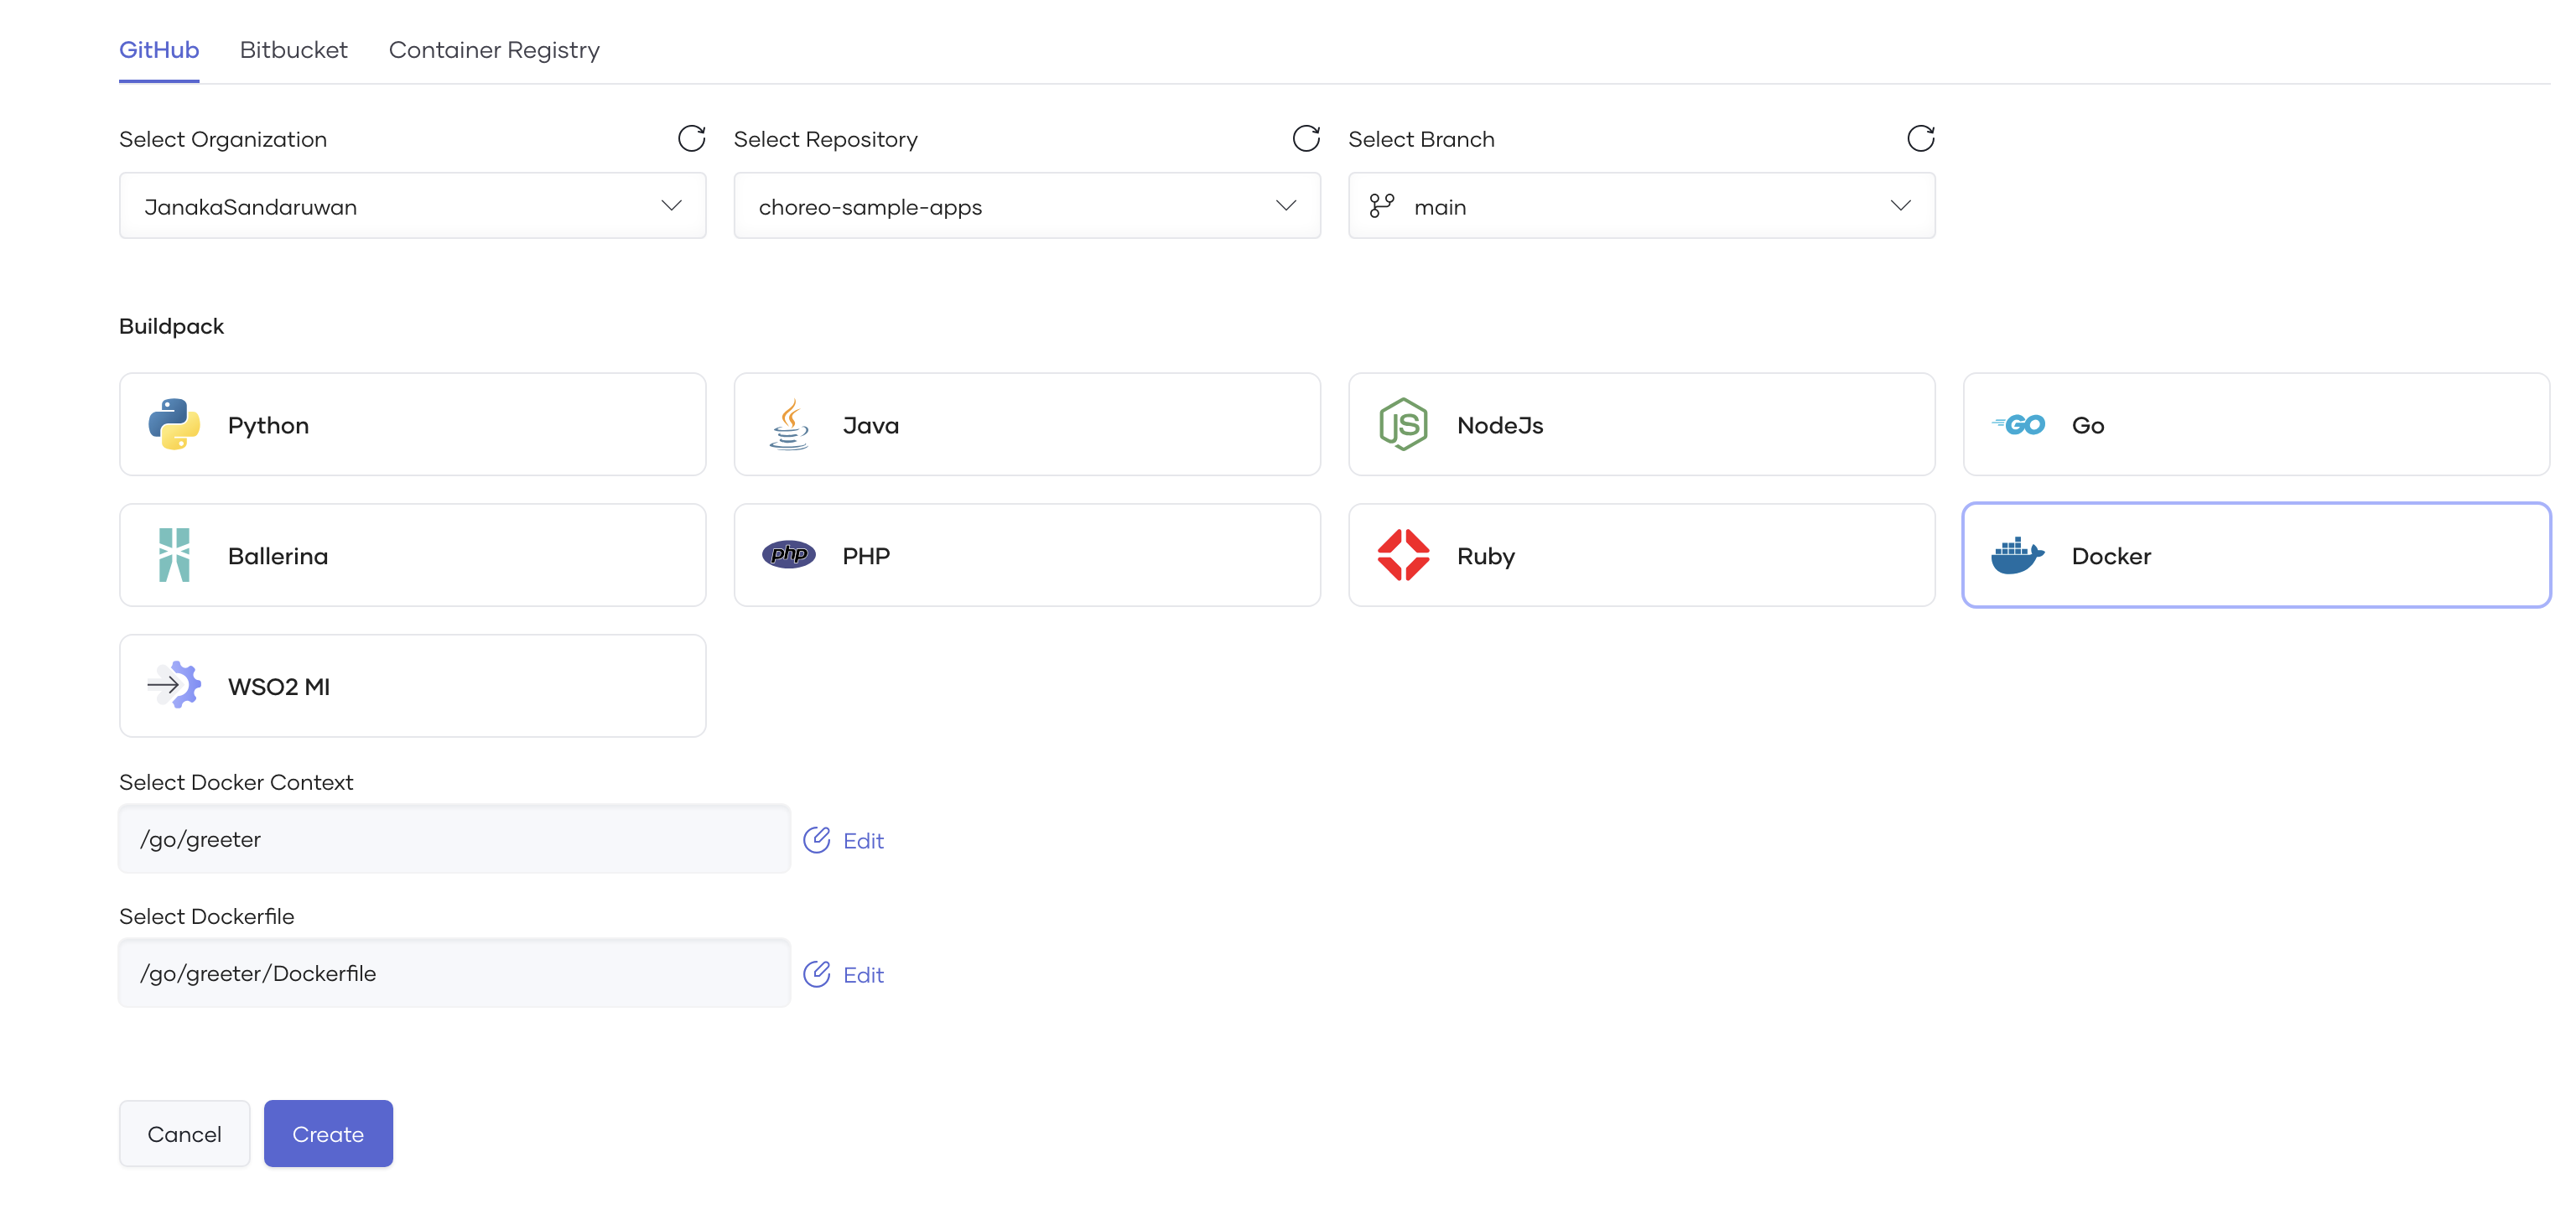The width and height of the screenshot is (2576, 1209).
Task: Select the Python buildpack icon
Action: click(174, 425)
